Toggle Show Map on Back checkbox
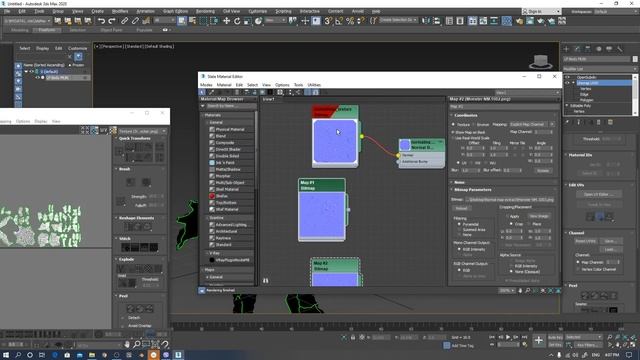Viewport: 640px width, 360px height. click(453, 132)
